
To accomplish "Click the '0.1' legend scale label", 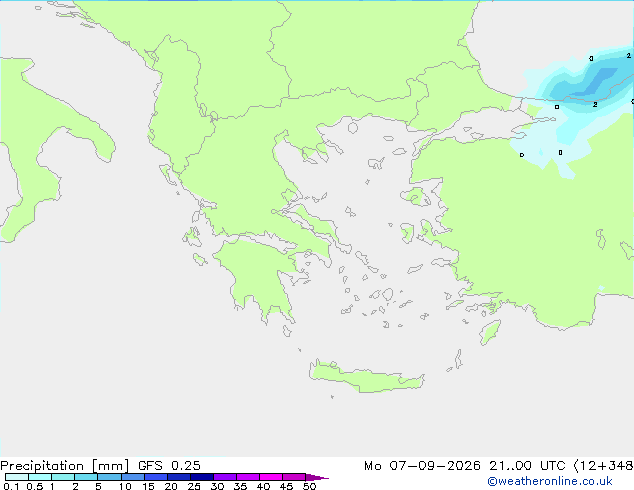I will coord(11,486).
